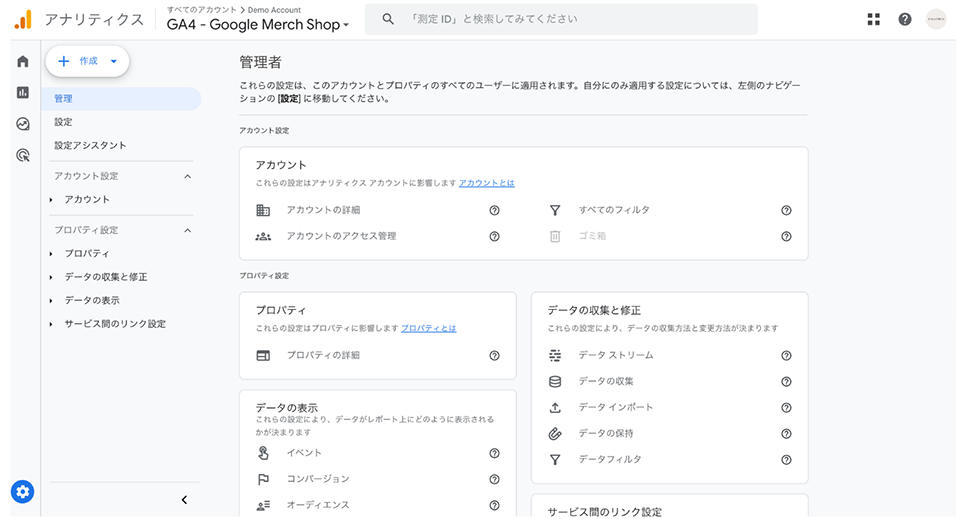Image resolution: width=960 pixels, height=519 pixels.
Task: Click the paperclip icon beside データの保持
Action: click(555, 434)
